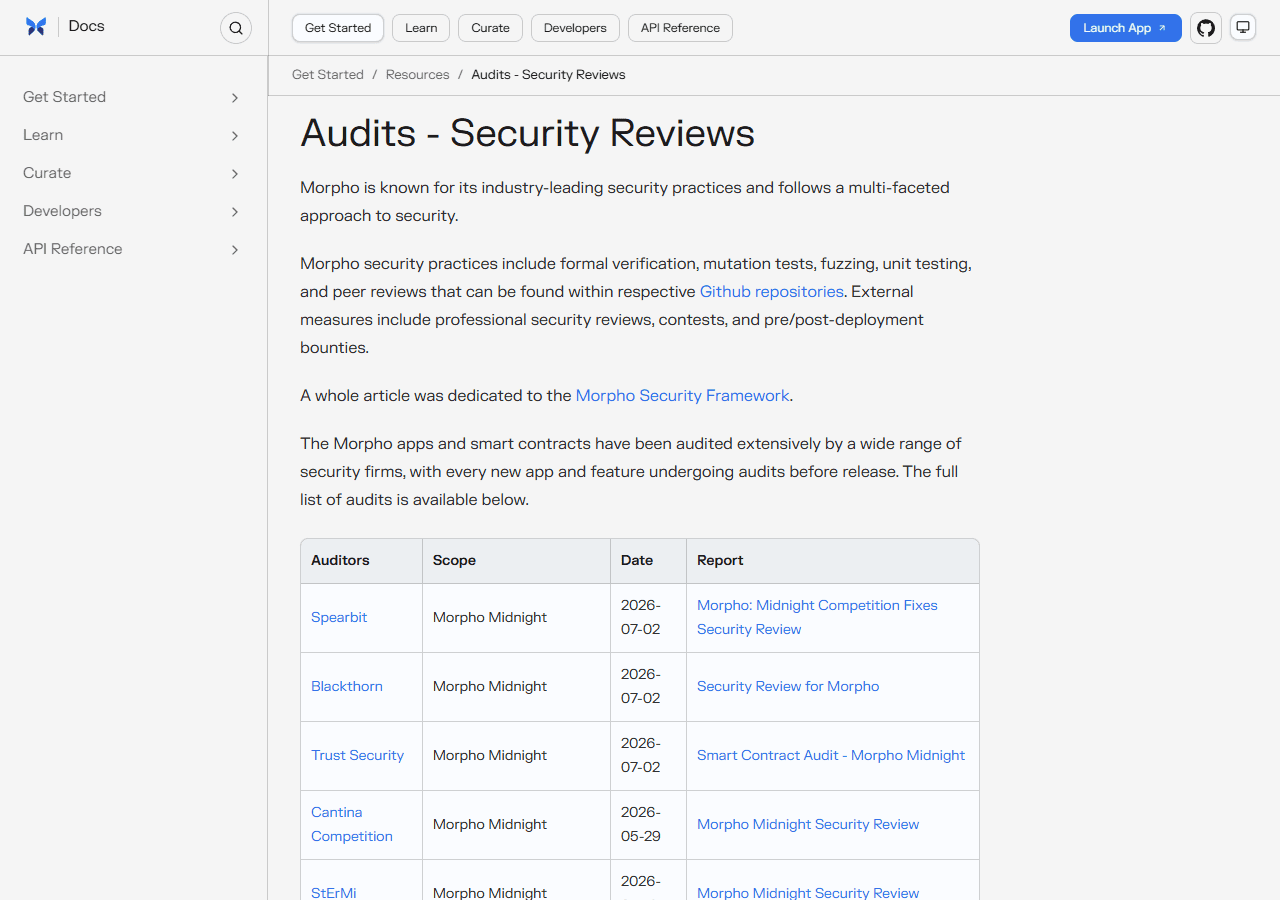
Task: Open Morpho: Midnight Competition Fixes Security Review report
Action: pyautogui.click(x=817, y=618)
